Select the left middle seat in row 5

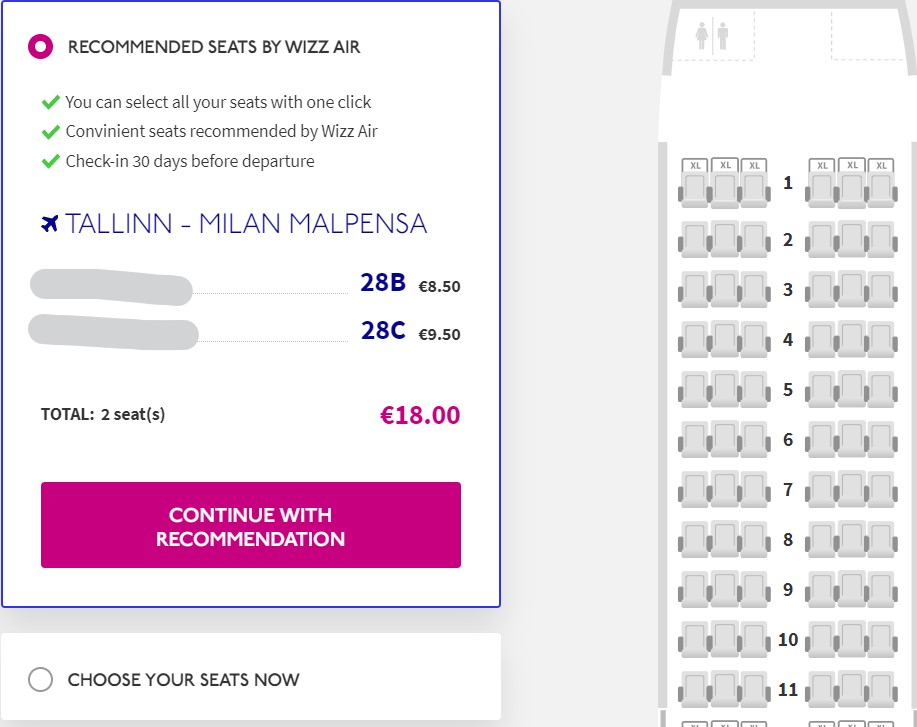[x=725, y=389]
